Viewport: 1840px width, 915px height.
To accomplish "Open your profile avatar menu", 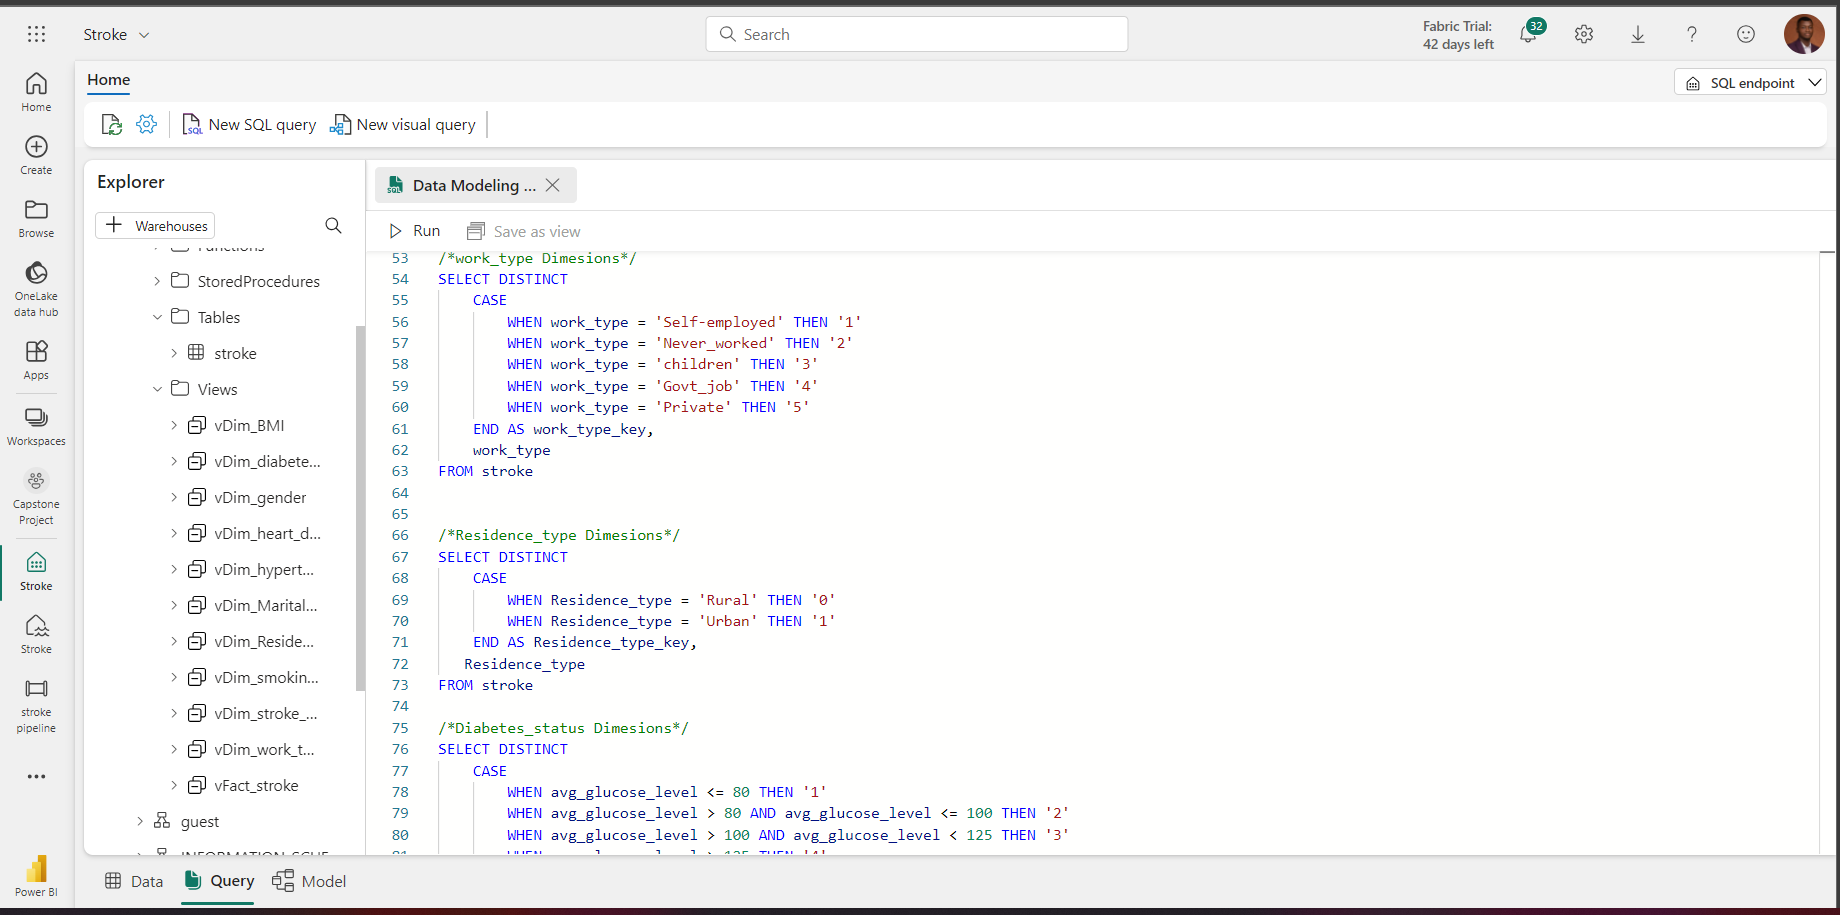I will pyautogui.click(x=1804, y=33).
